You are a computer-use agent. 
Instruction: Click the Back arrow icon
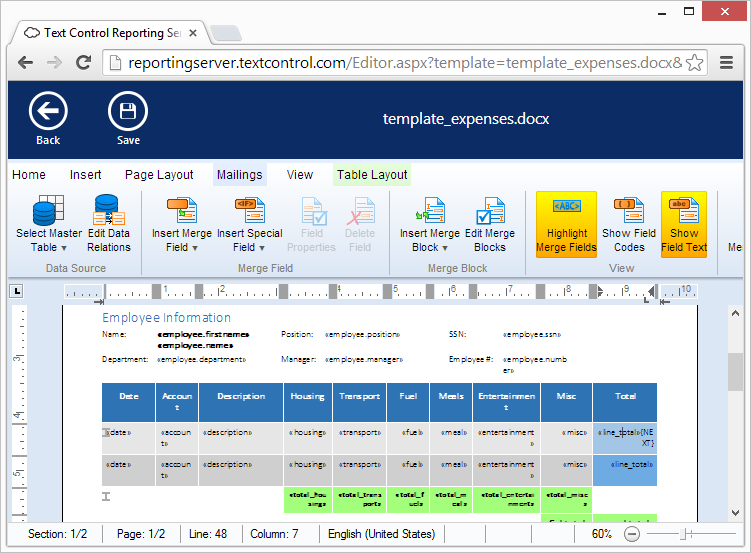48,111
